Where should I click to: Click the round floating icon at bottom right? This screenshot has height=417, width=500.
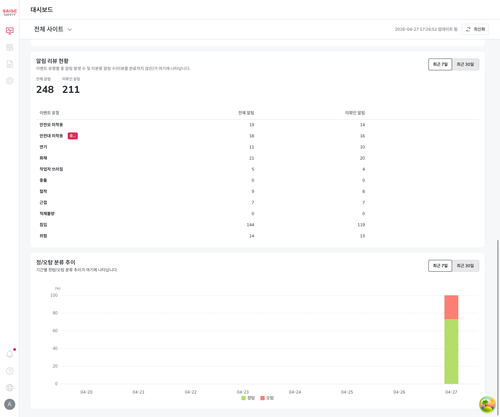coord(487,404)
